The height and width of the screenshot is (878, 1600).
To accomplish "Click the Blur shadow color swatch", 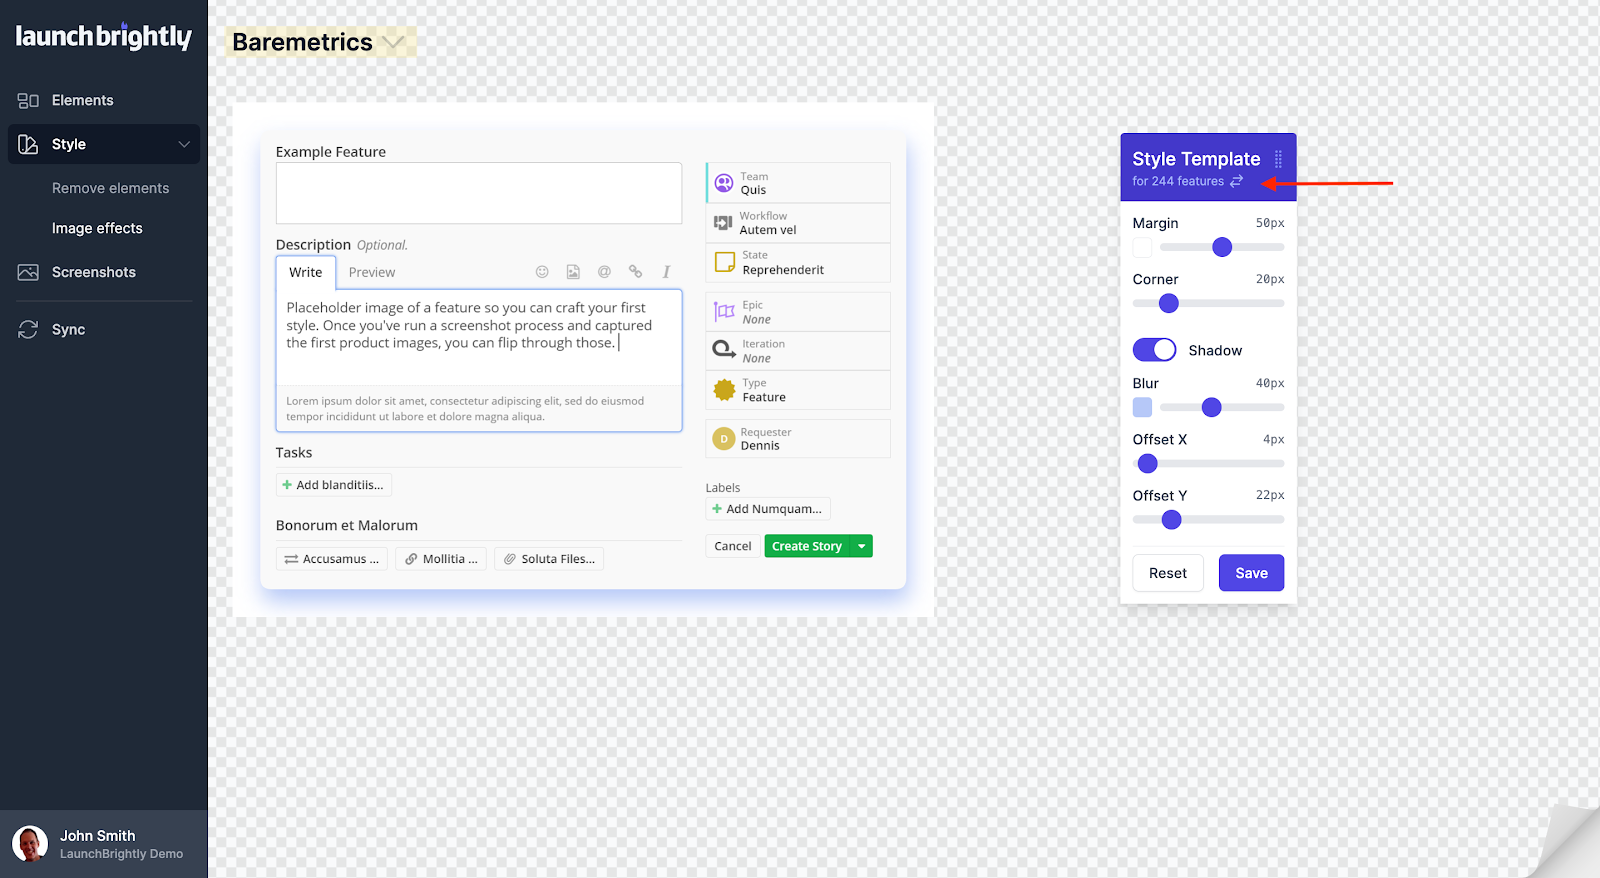I will click(1142, 407).
